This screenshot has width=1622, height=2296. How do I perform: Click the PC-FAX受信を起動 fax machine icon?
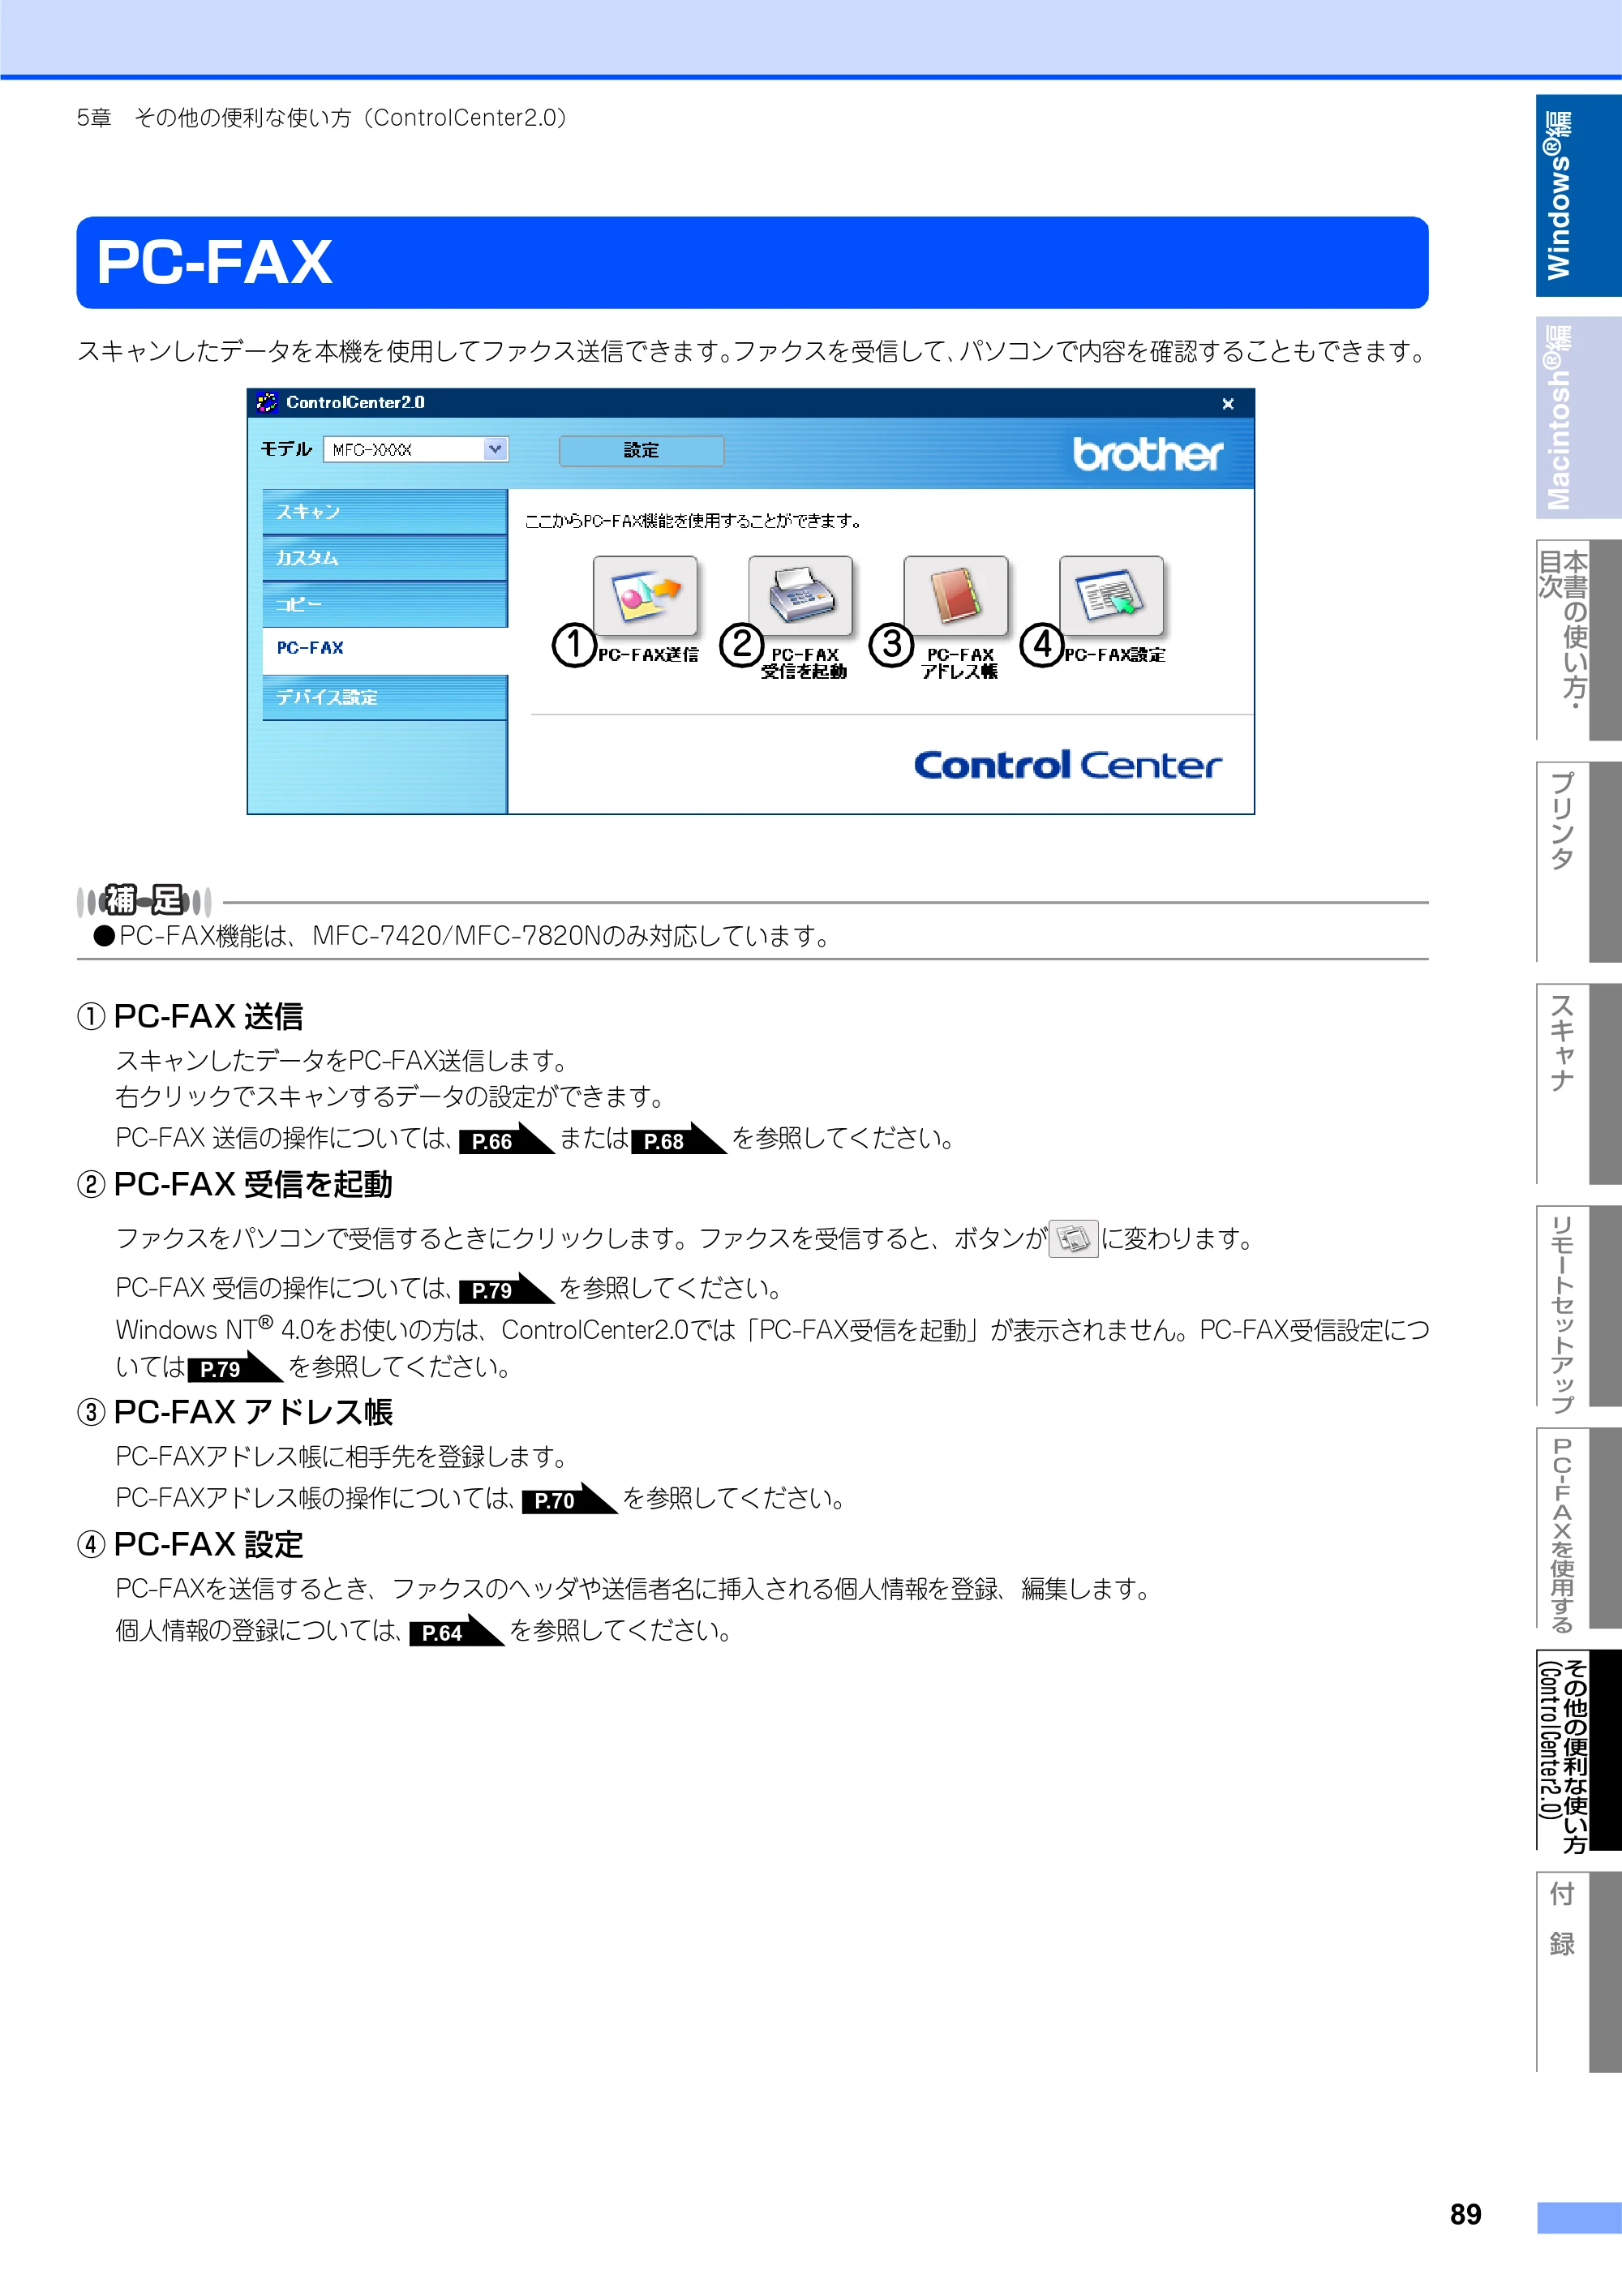(800, 596)
